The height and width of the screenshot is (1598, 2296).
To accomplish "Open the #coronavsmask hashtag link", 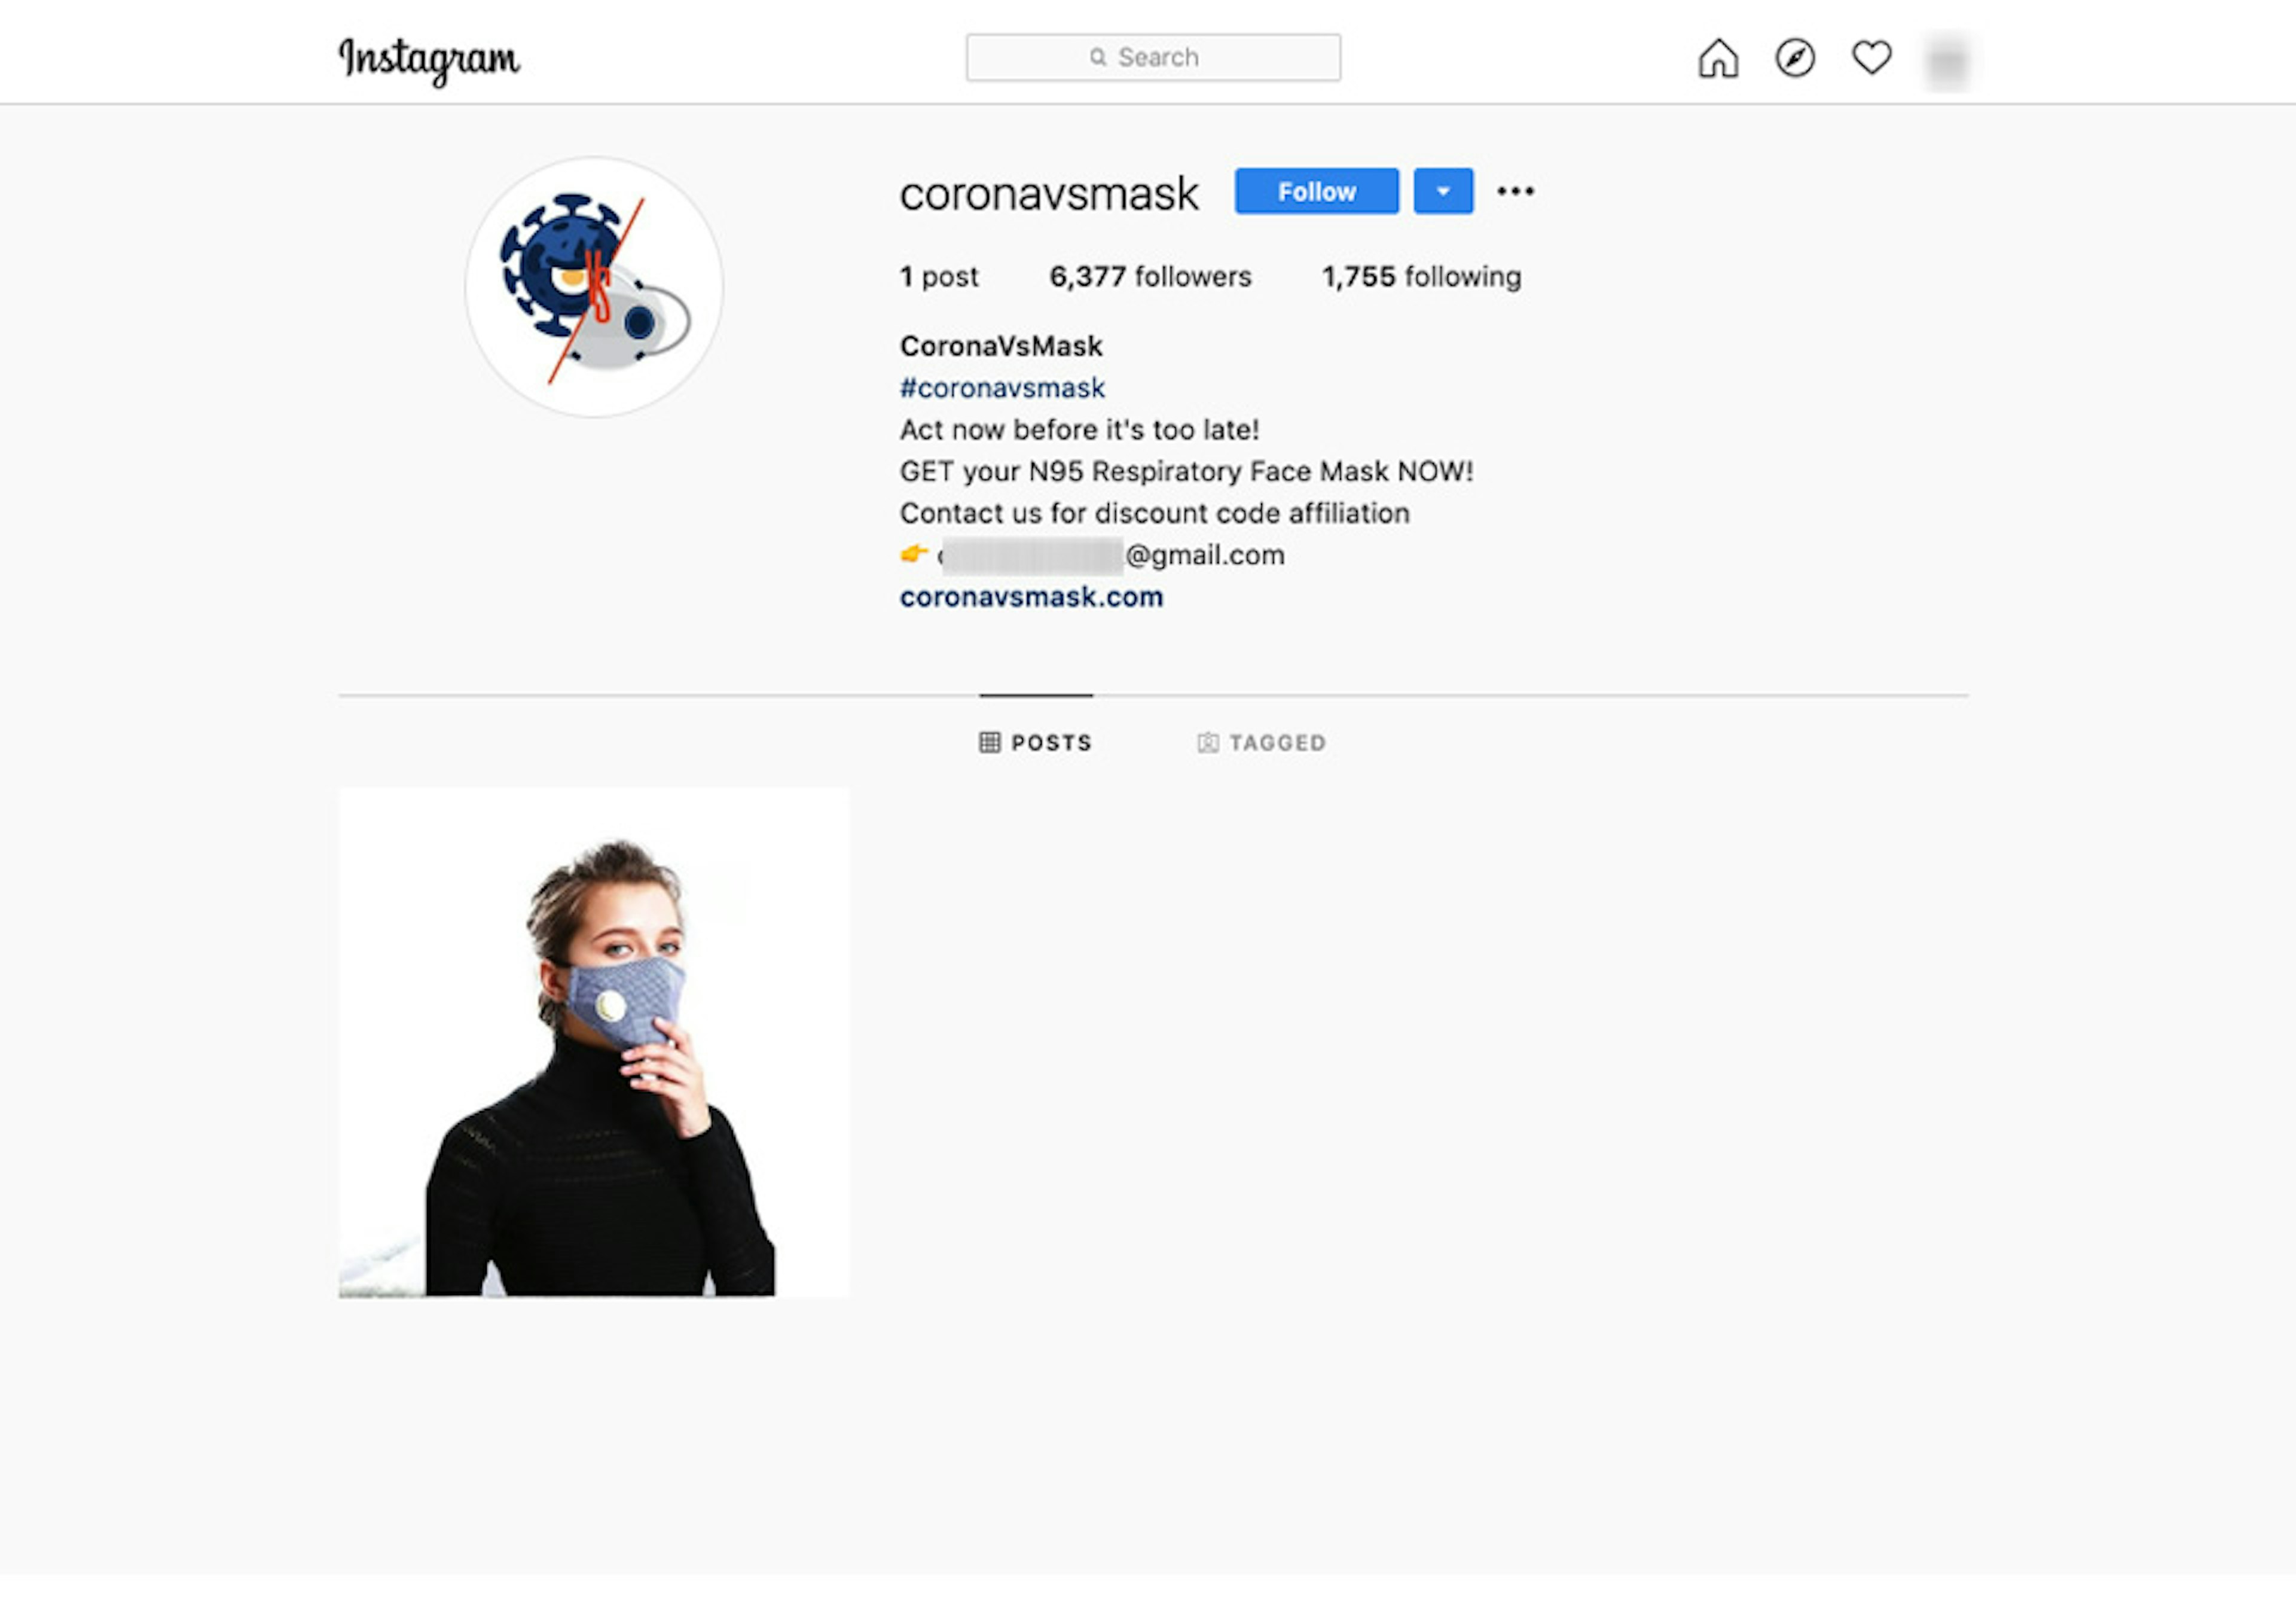I will pyautogui.click(x=1002, y=387).
